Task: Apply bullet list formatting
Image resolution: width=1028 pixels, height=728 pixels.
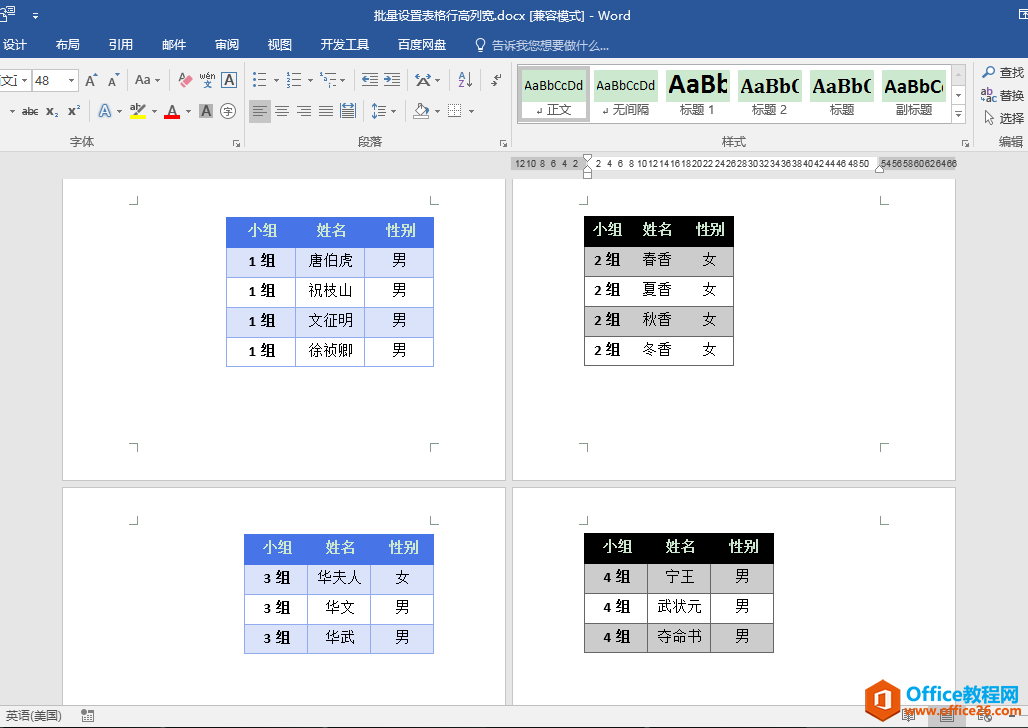Action: point(260,80)
